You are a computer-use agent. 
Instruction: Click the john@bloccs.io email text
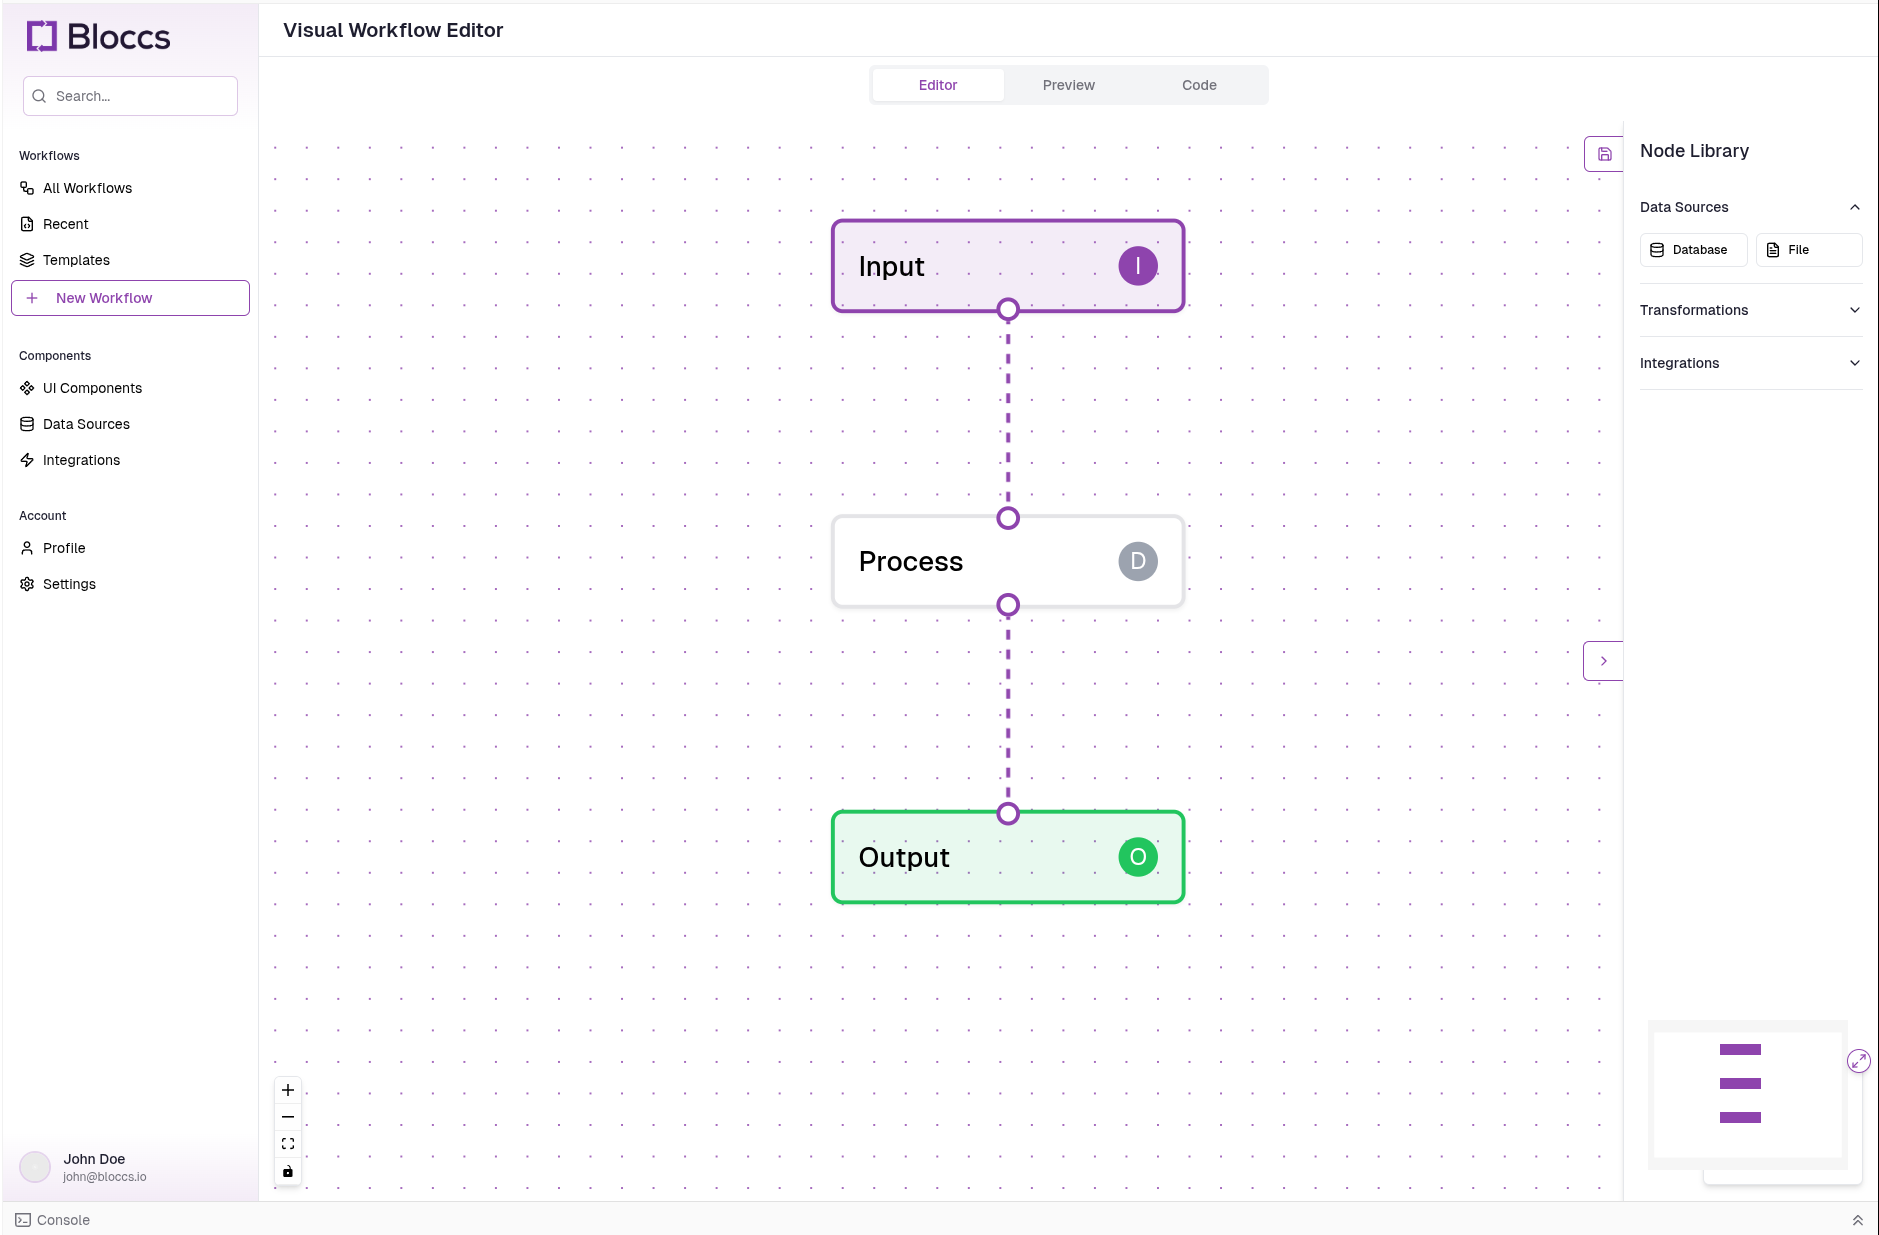tap(105, 1177)
